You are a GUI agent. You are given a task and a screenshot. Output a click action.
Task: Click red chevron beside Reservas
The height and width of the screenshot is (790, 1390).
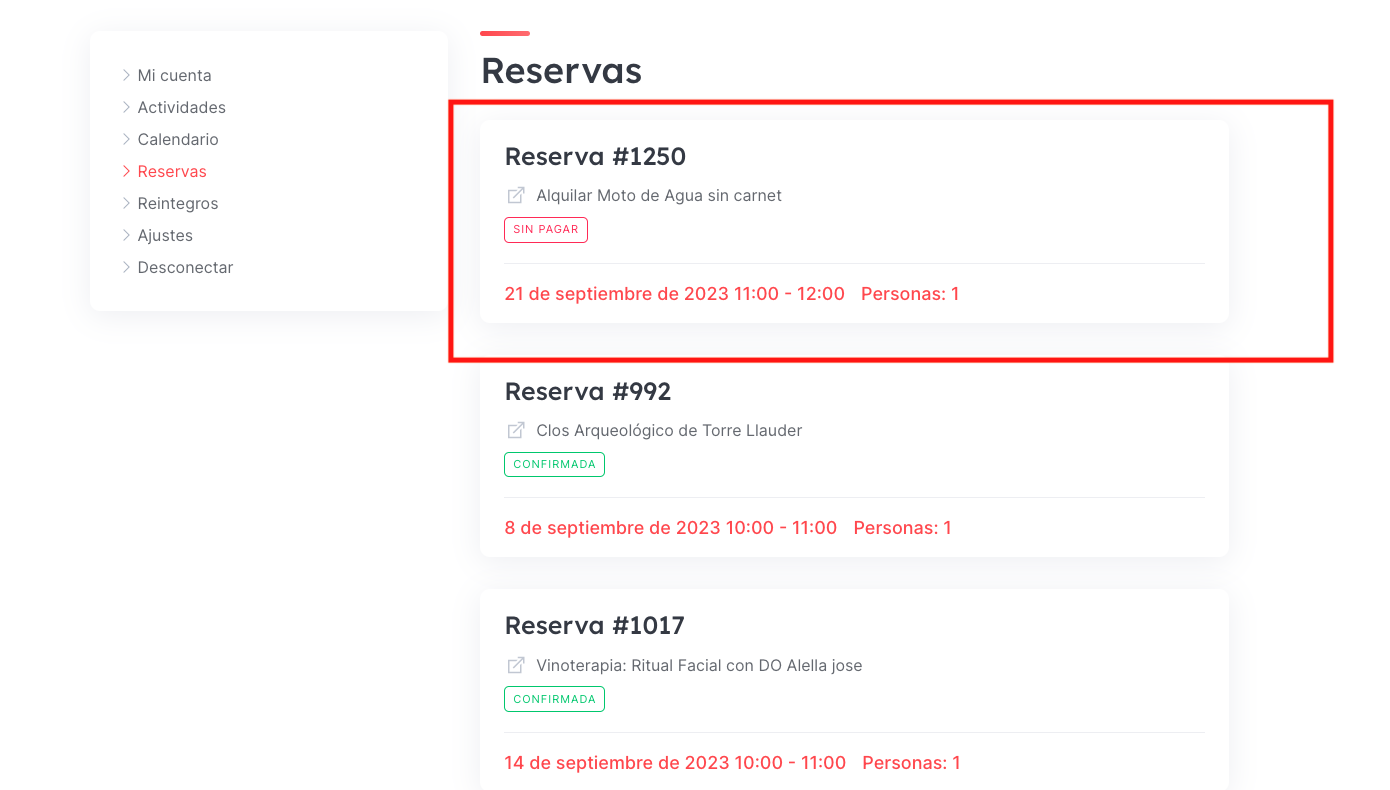pyautogui.click(x=127, y=171)
